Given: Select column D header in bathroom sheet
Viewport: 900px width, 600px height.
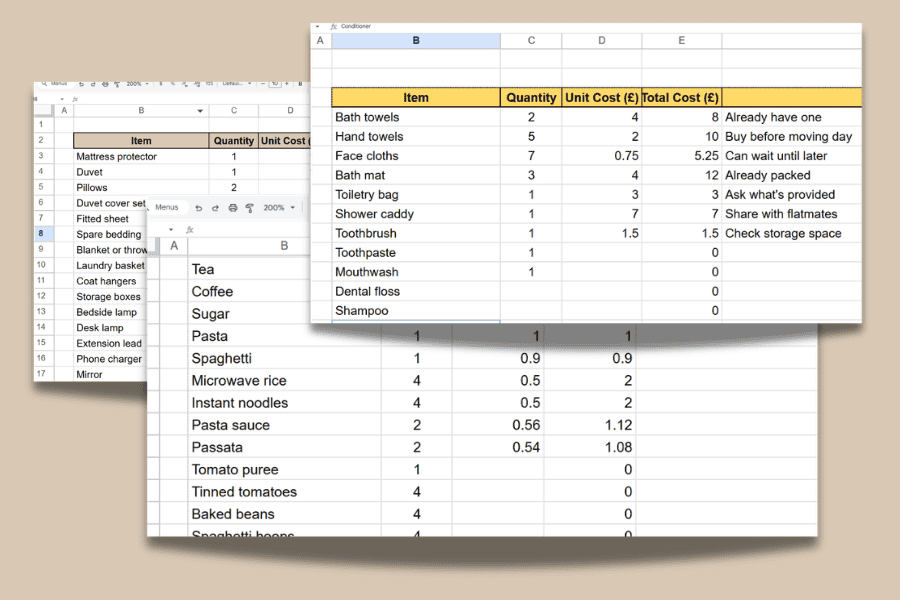Looking at the screenshot, I should pos(602,41).
